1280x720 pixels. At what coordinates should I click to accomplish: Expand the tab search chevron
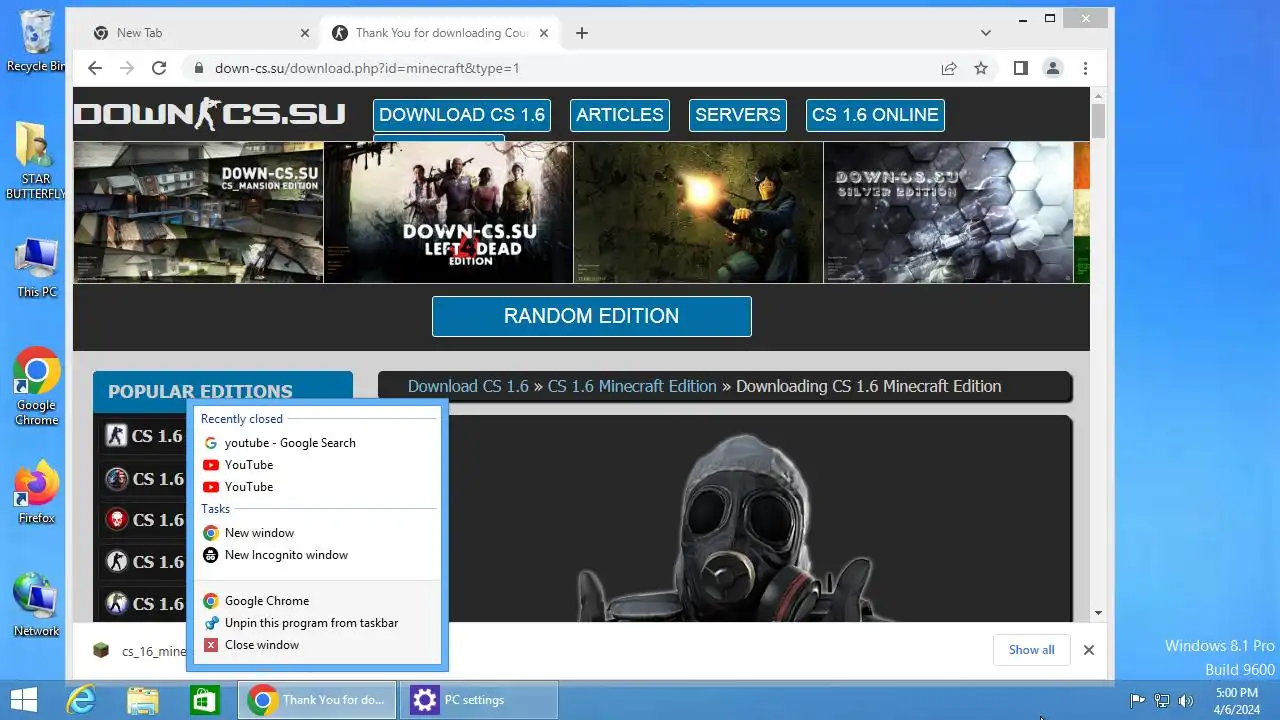(986, 33)
